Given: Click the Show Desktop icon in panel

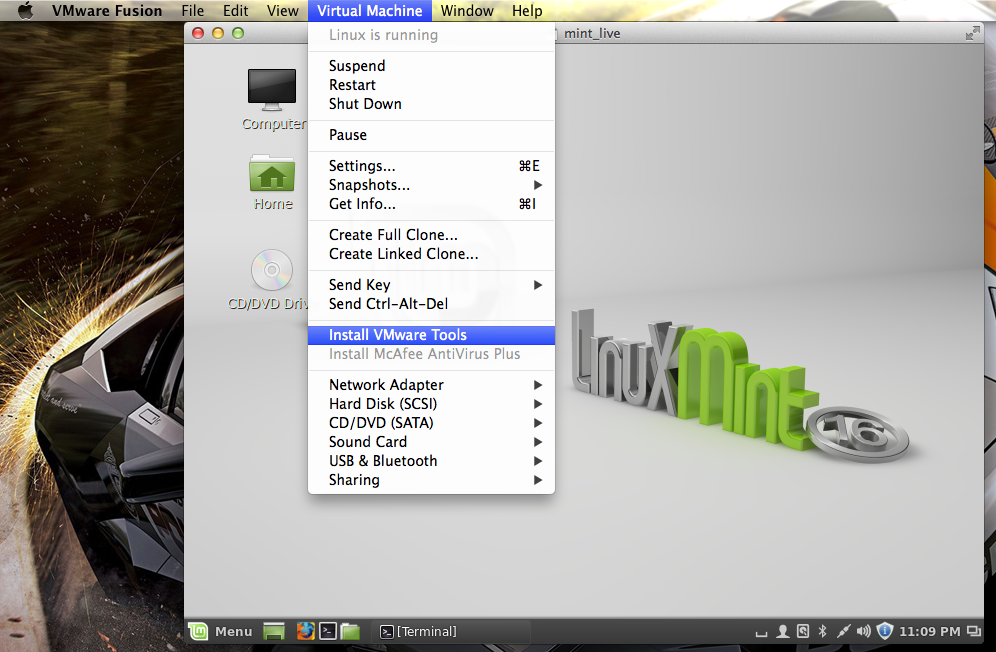Looking at the screenshot, I should tap(274, 631).
